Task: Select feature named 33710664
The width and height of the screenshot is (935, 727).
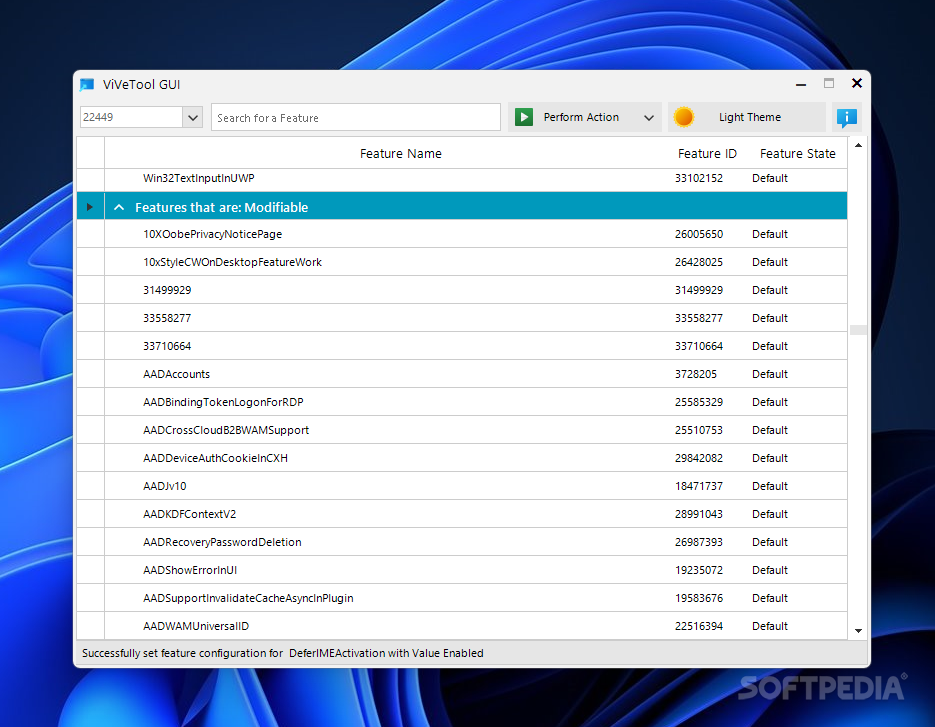Action: coord(167,347)
